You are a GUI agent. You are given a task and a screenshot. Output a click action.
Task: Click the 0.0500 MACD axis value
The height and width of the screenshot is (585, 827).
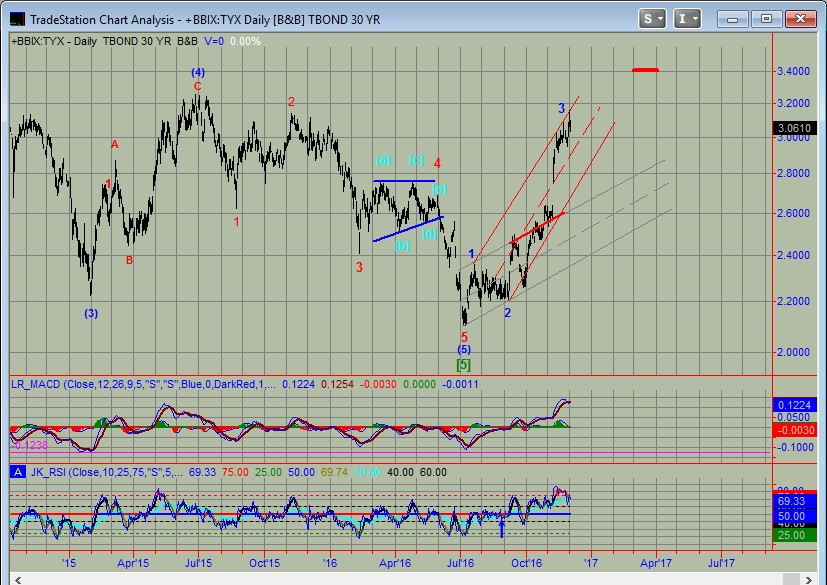[794, 418]
